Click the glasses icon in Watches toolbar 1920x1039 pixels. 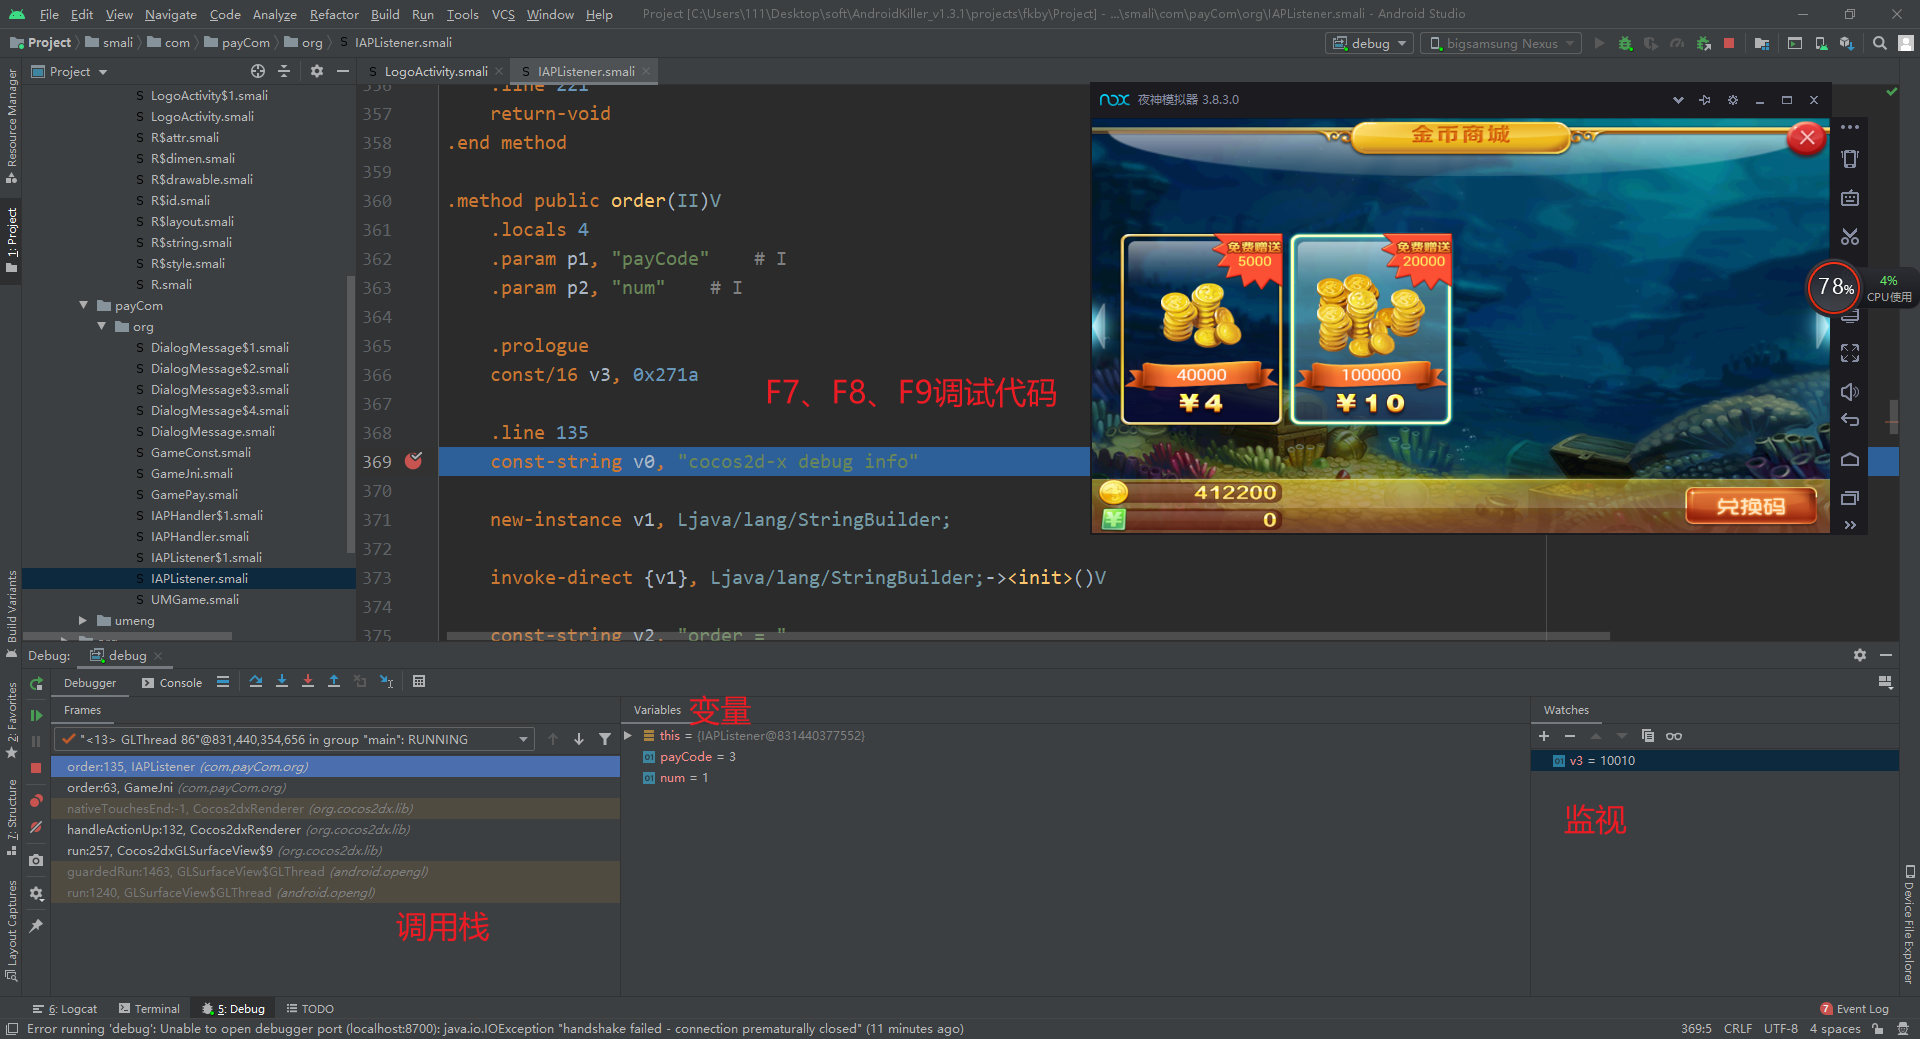[1674, 736]
